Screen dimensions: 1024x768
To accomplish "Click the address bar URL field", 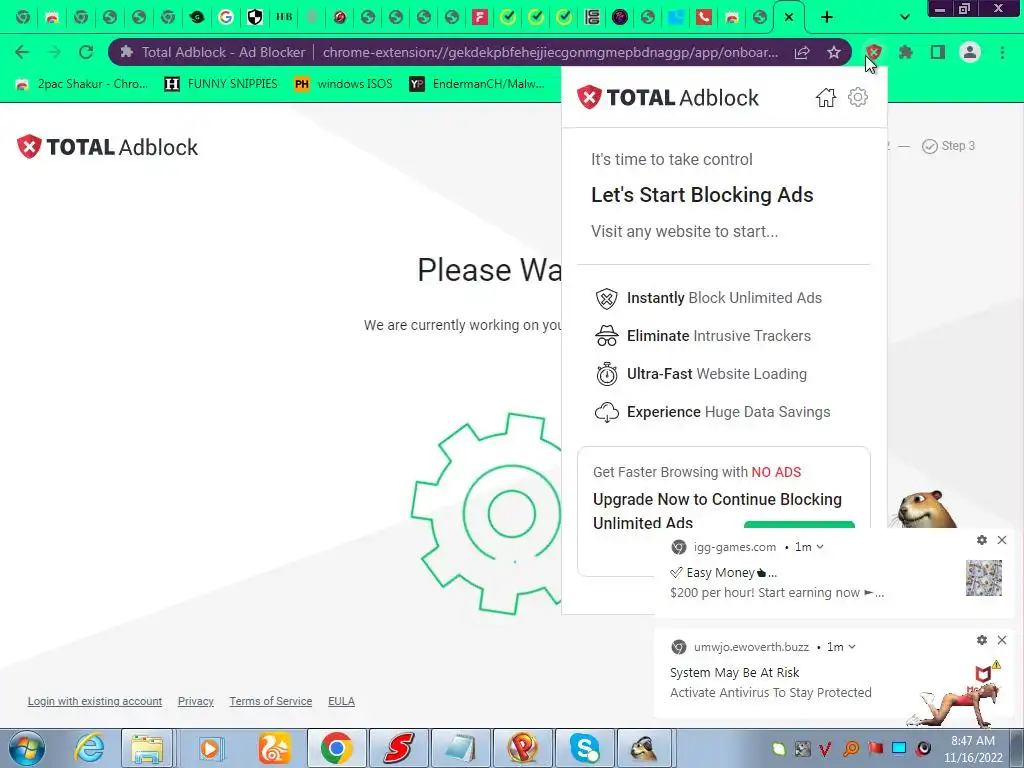I will point(550,52).
